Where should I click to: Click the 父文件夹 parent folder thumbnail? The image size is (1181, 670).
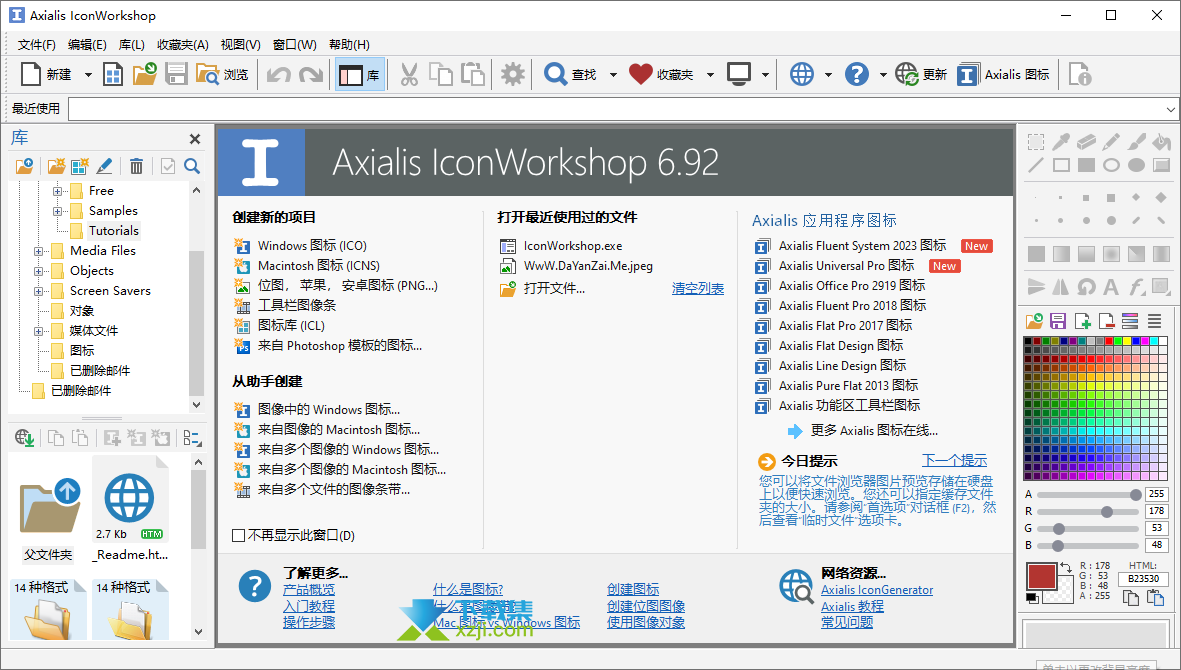(49, 519)
